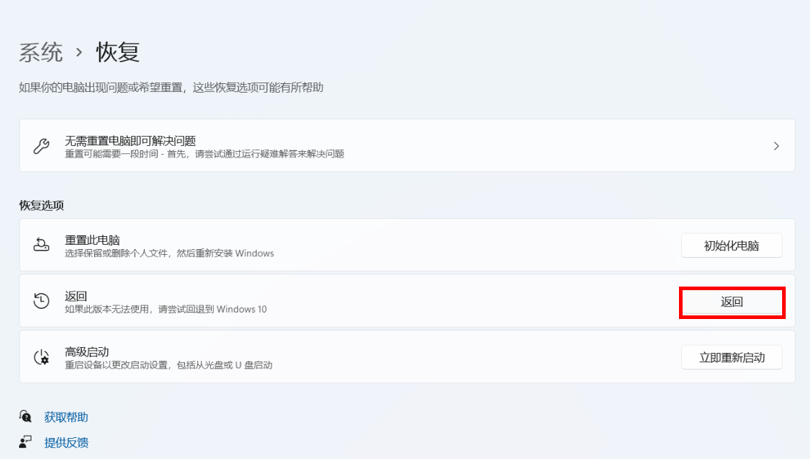Click the Get help (获取帮助) icon
Image resolution: width=810 pixels, height=459 pixels.
tap(26, 417)
